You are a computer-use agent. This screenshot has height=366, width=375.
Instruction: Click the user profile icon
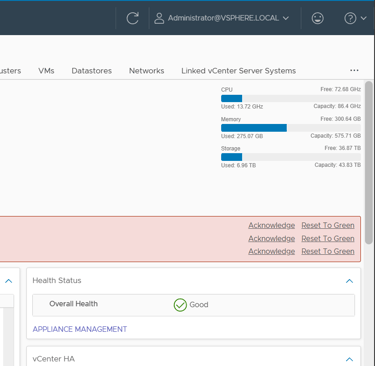click(x=159, y=18)
